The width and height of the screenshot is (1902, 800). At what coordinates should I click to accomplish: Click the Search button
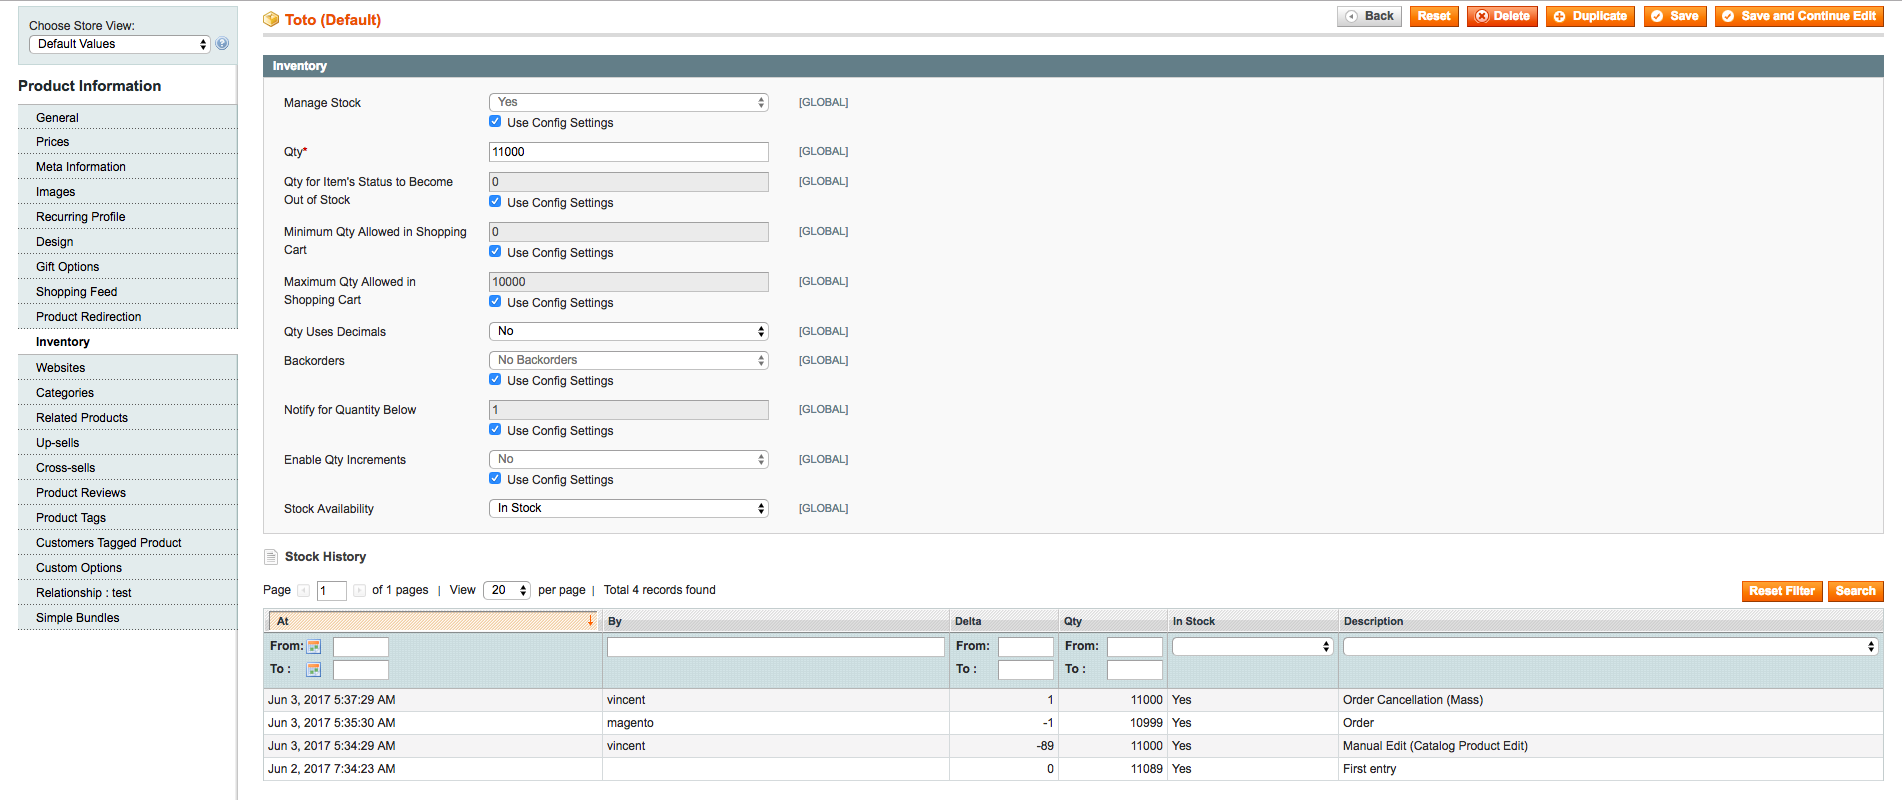[x=1856, y=591]
